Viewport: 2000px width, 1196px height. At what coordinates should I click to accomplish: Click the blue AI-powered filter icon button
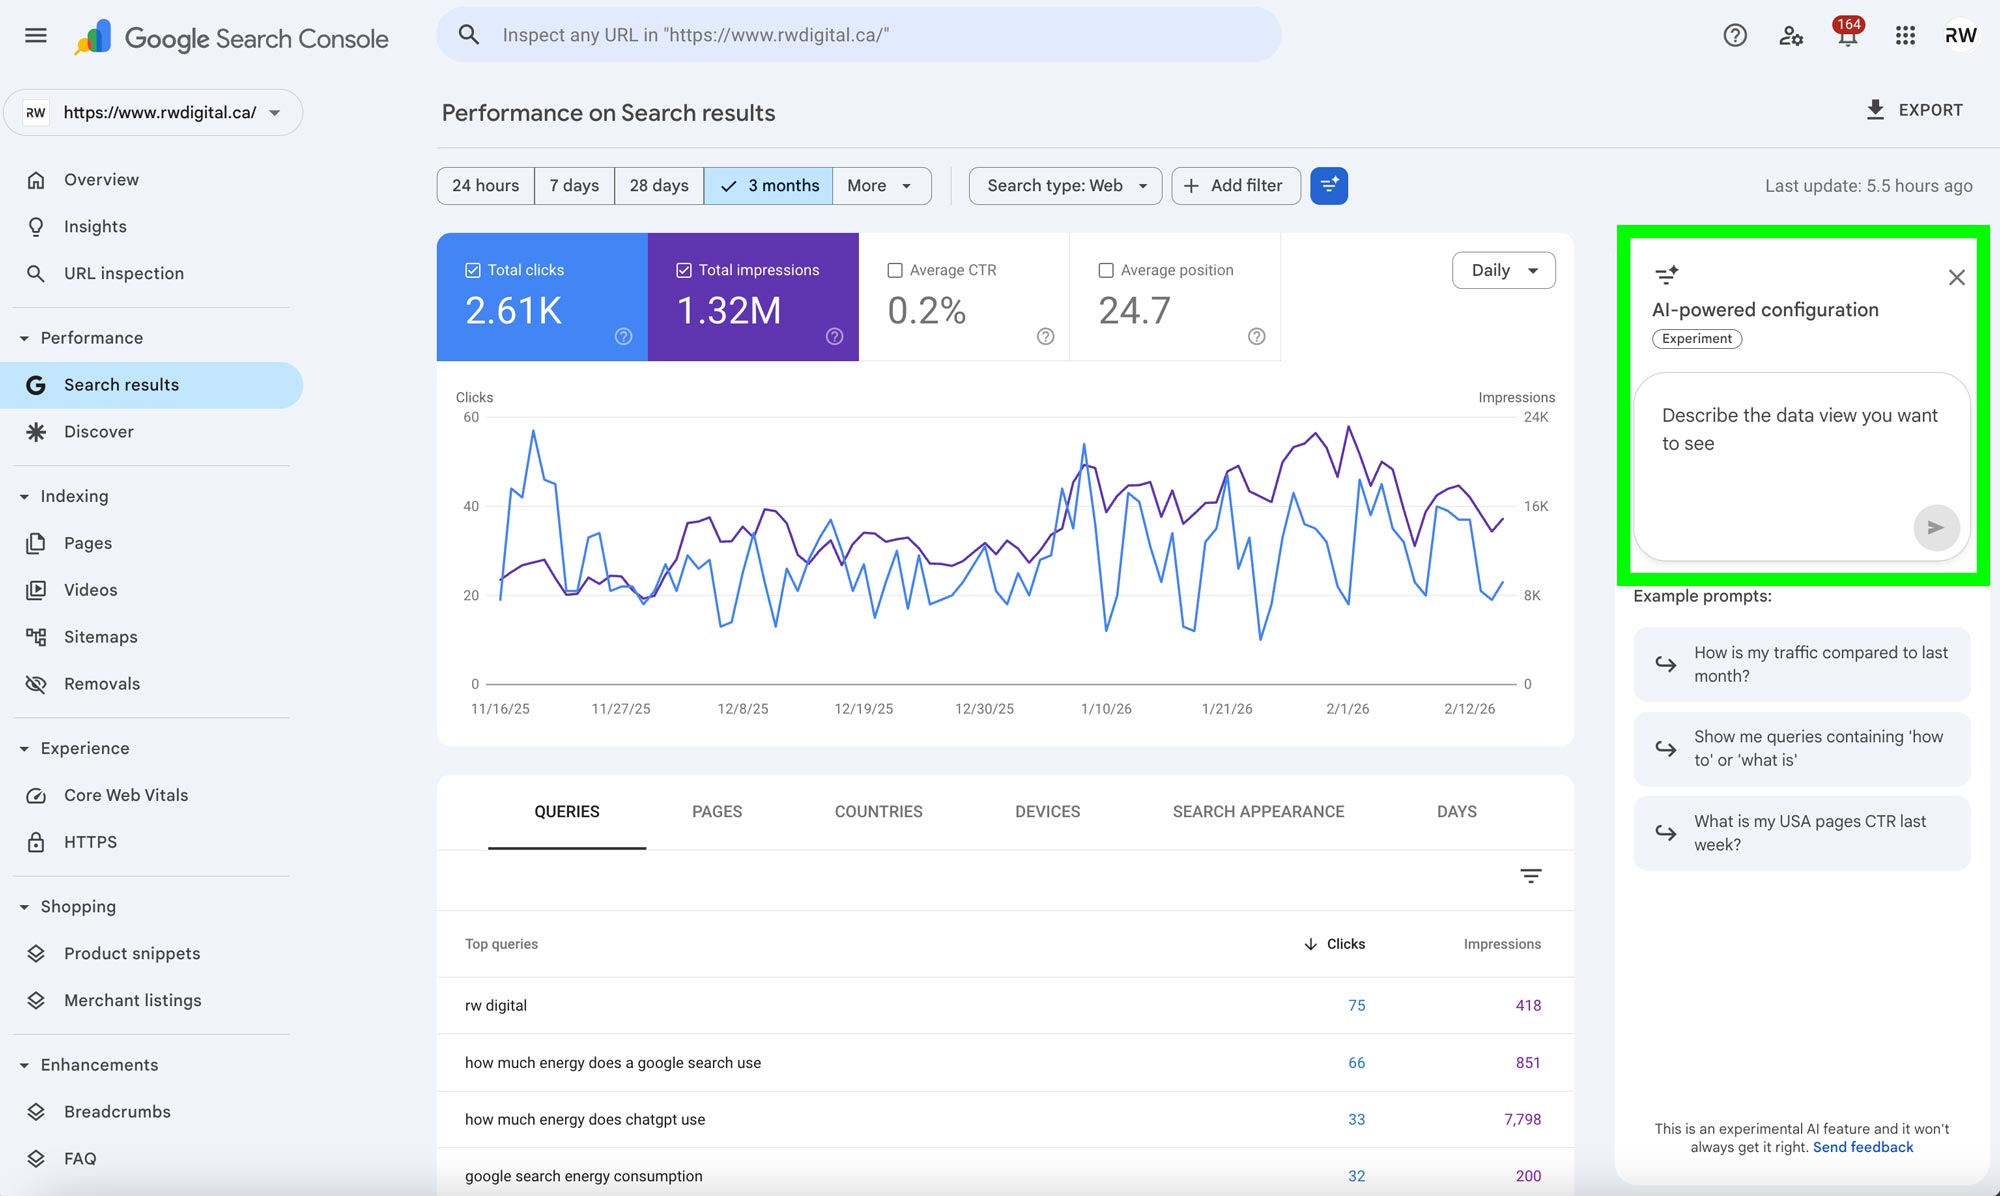pyautogui.click(x=1329, y=186)
